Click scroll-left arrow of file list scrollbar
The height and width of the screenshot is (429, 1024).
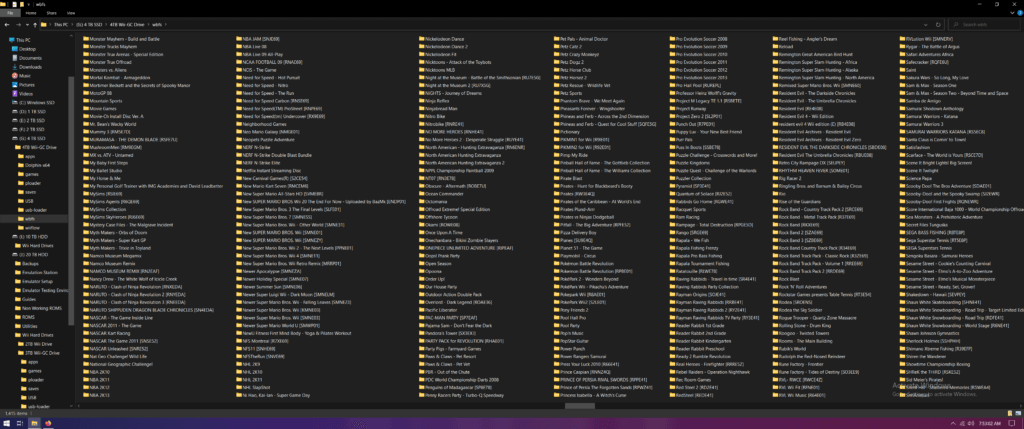(x=79, y=405)
